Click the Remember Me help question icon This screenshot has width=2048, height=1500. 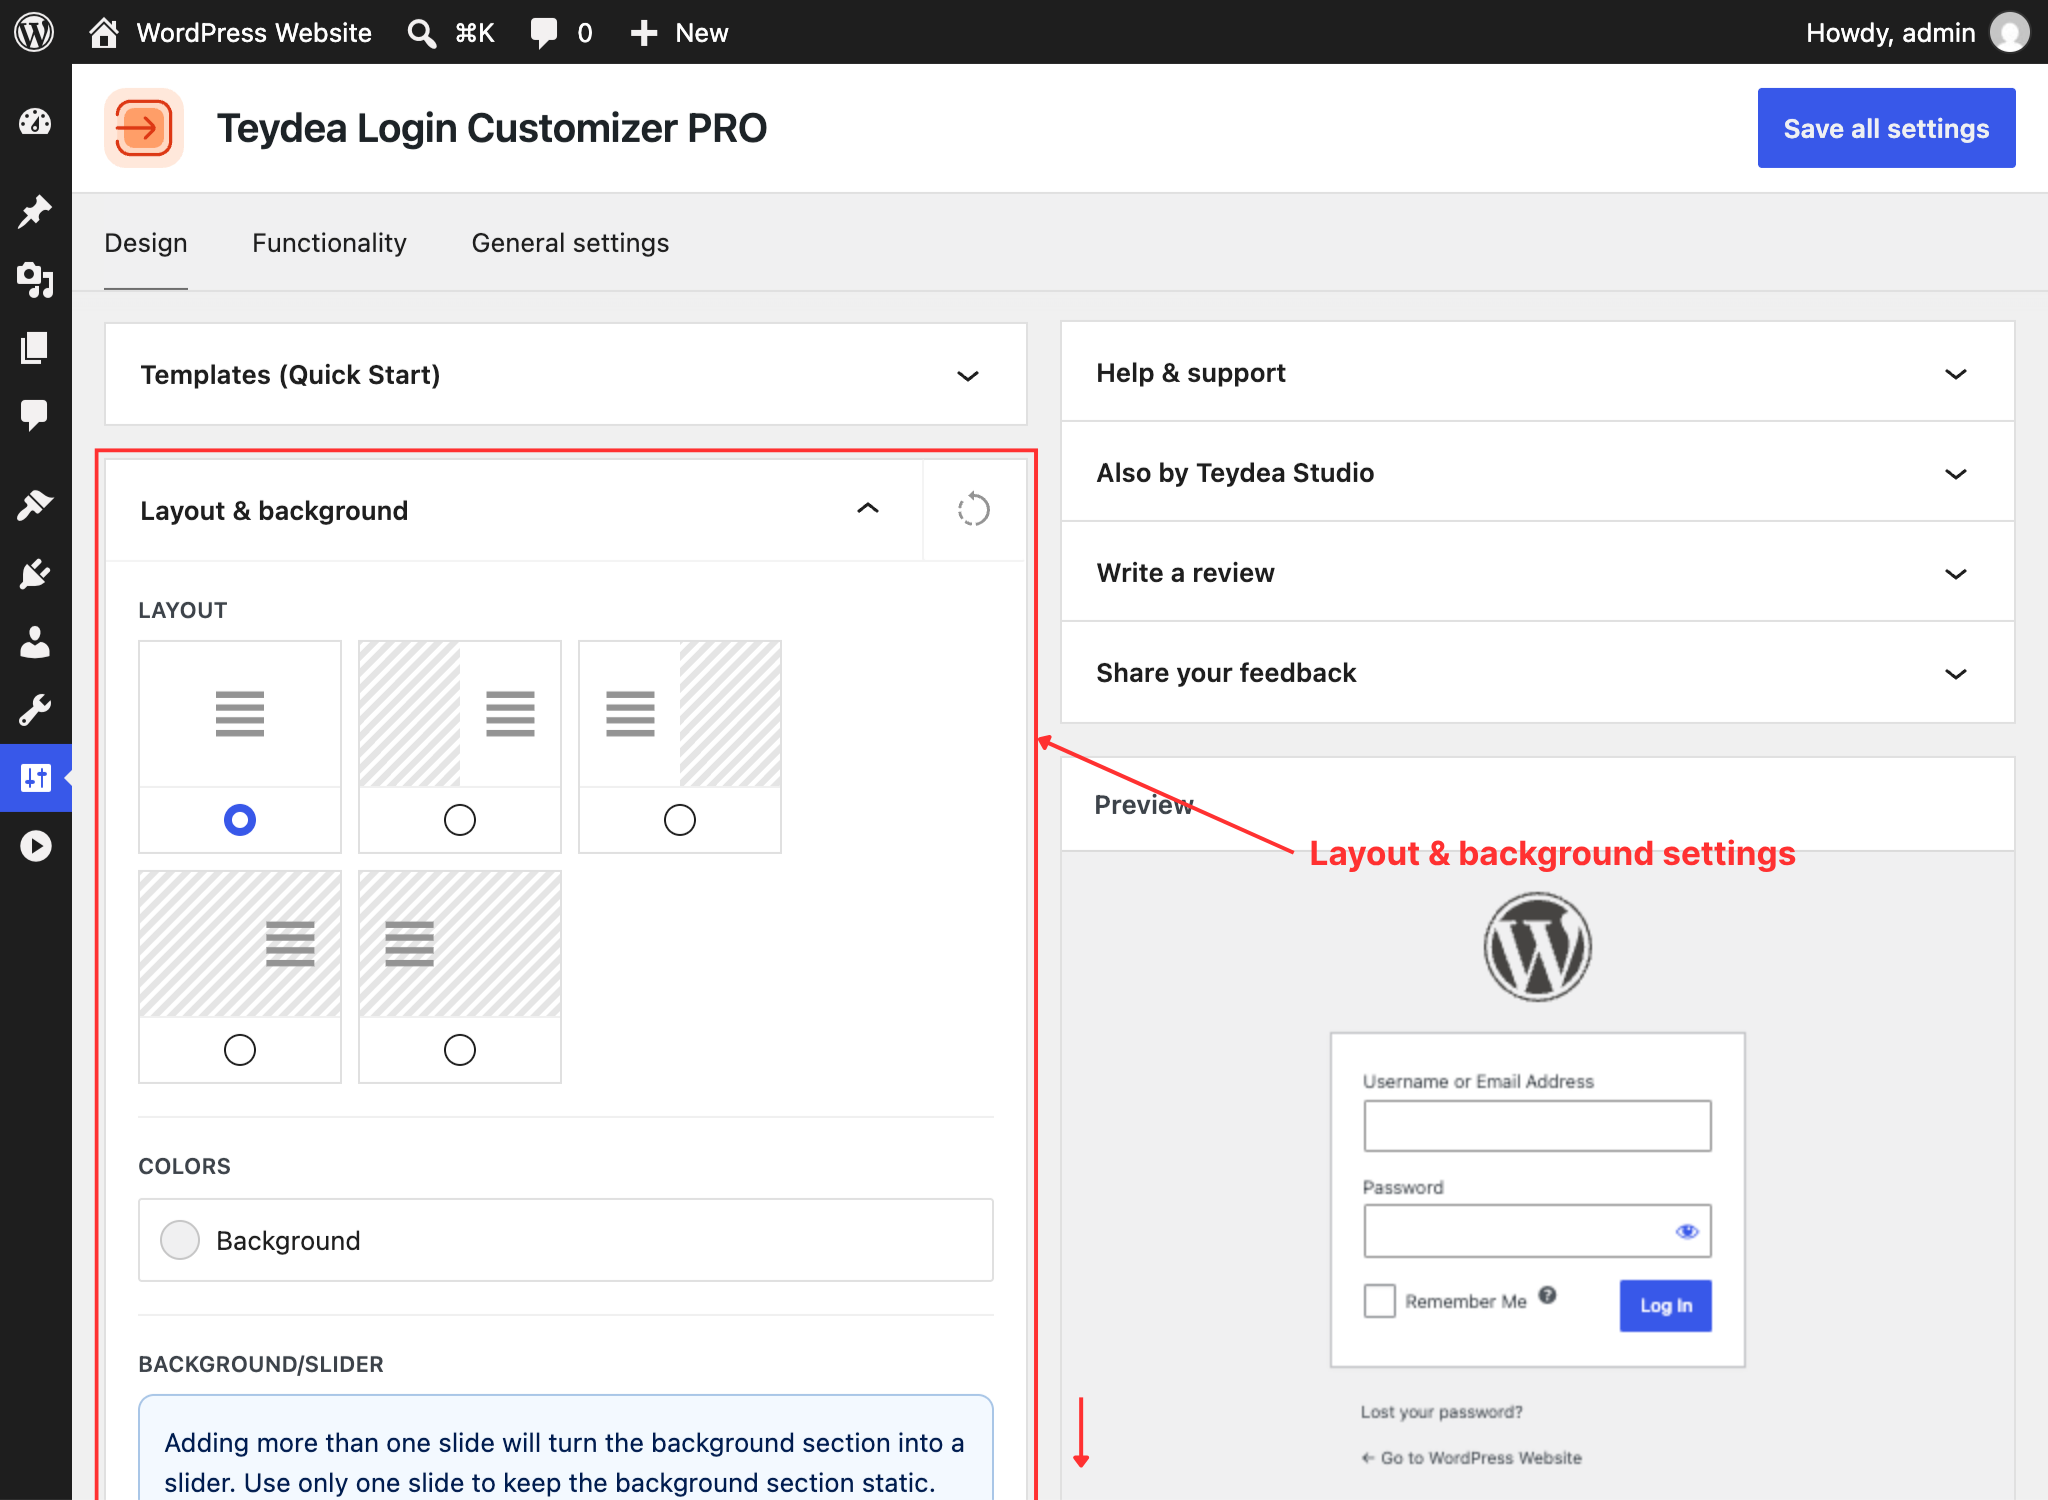coord(1547,1295)
